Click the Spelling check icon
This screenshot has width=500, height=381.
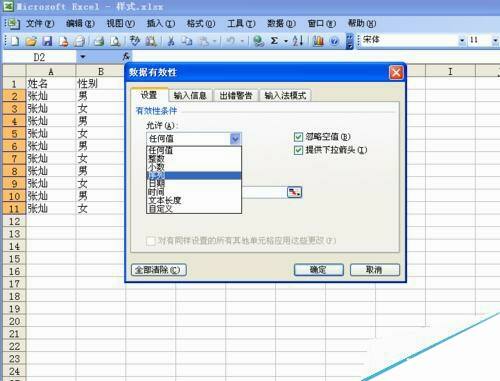pyautogui.click(x=135, y=41)
